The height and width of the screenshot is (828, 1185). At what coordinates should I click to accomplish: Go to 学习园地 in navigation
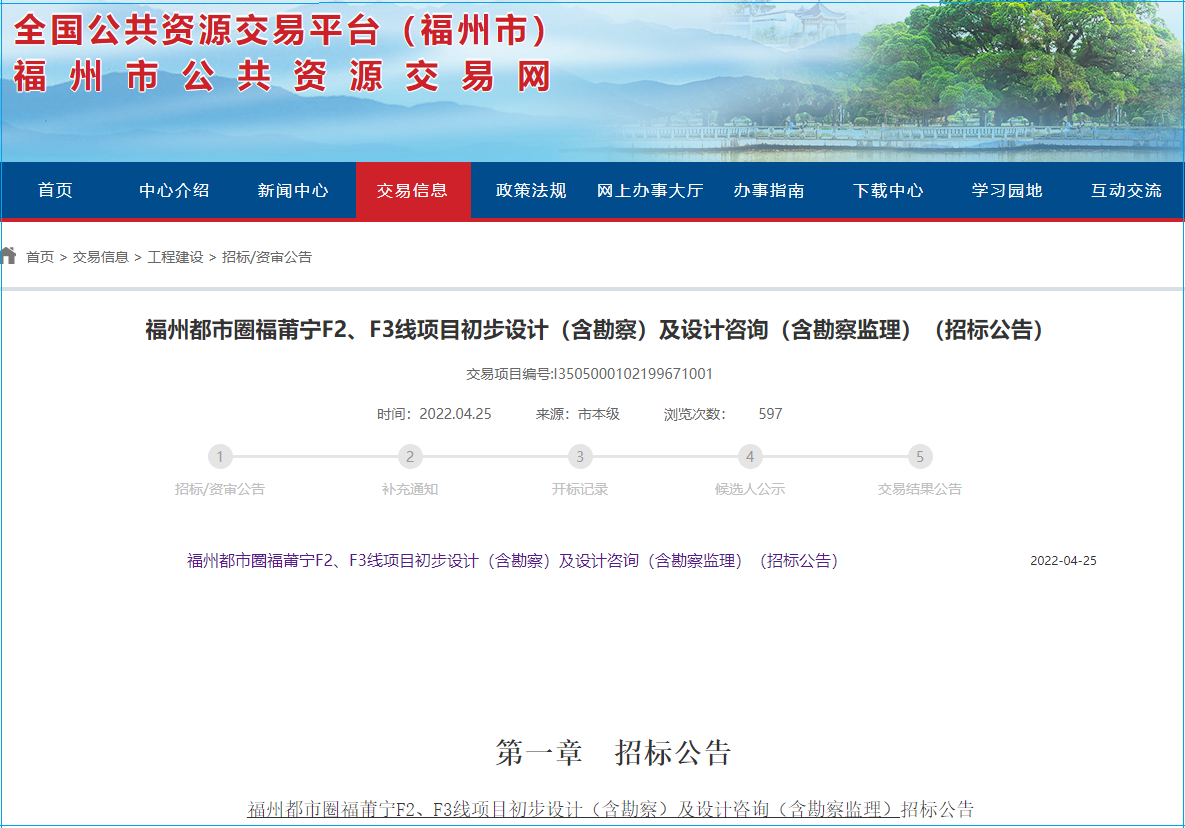tap(1007, 190)
